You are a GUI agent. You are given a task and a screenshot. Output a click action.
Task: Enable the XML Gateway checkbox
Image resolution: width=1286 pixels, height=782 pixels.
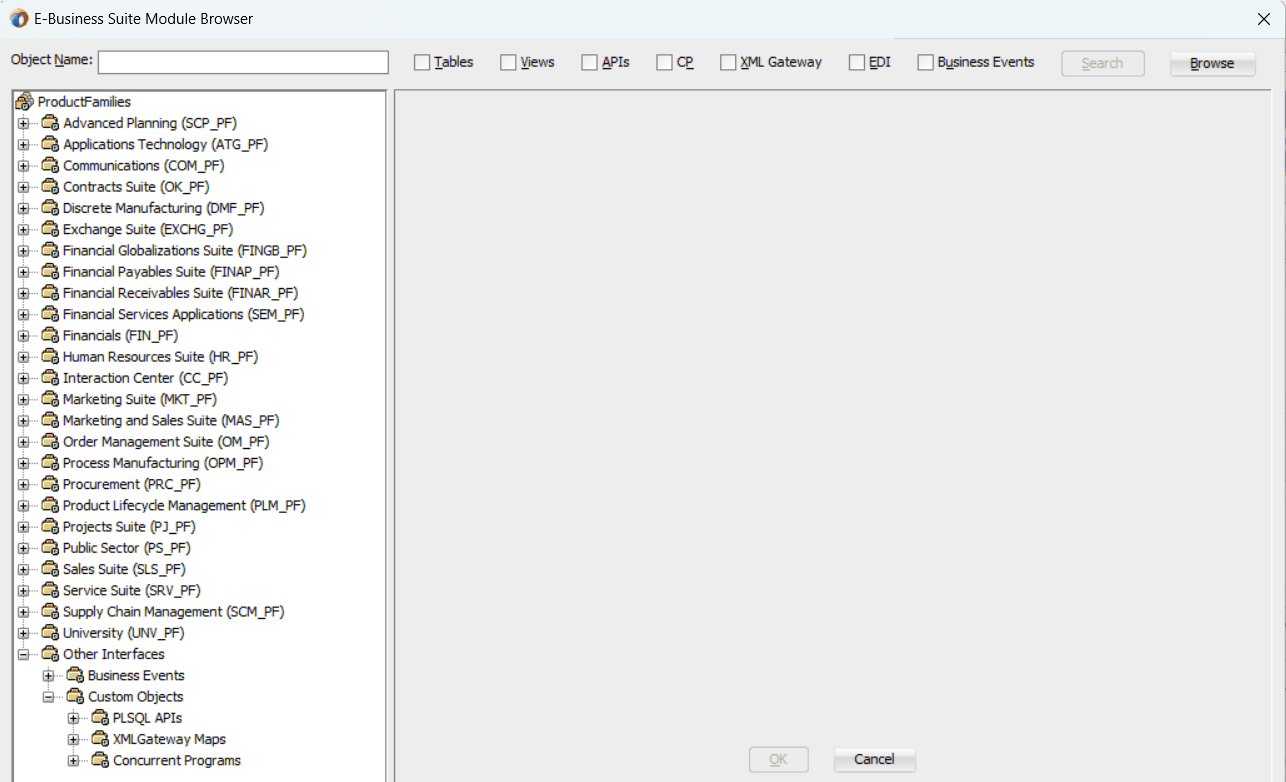(x=728, y=62)
